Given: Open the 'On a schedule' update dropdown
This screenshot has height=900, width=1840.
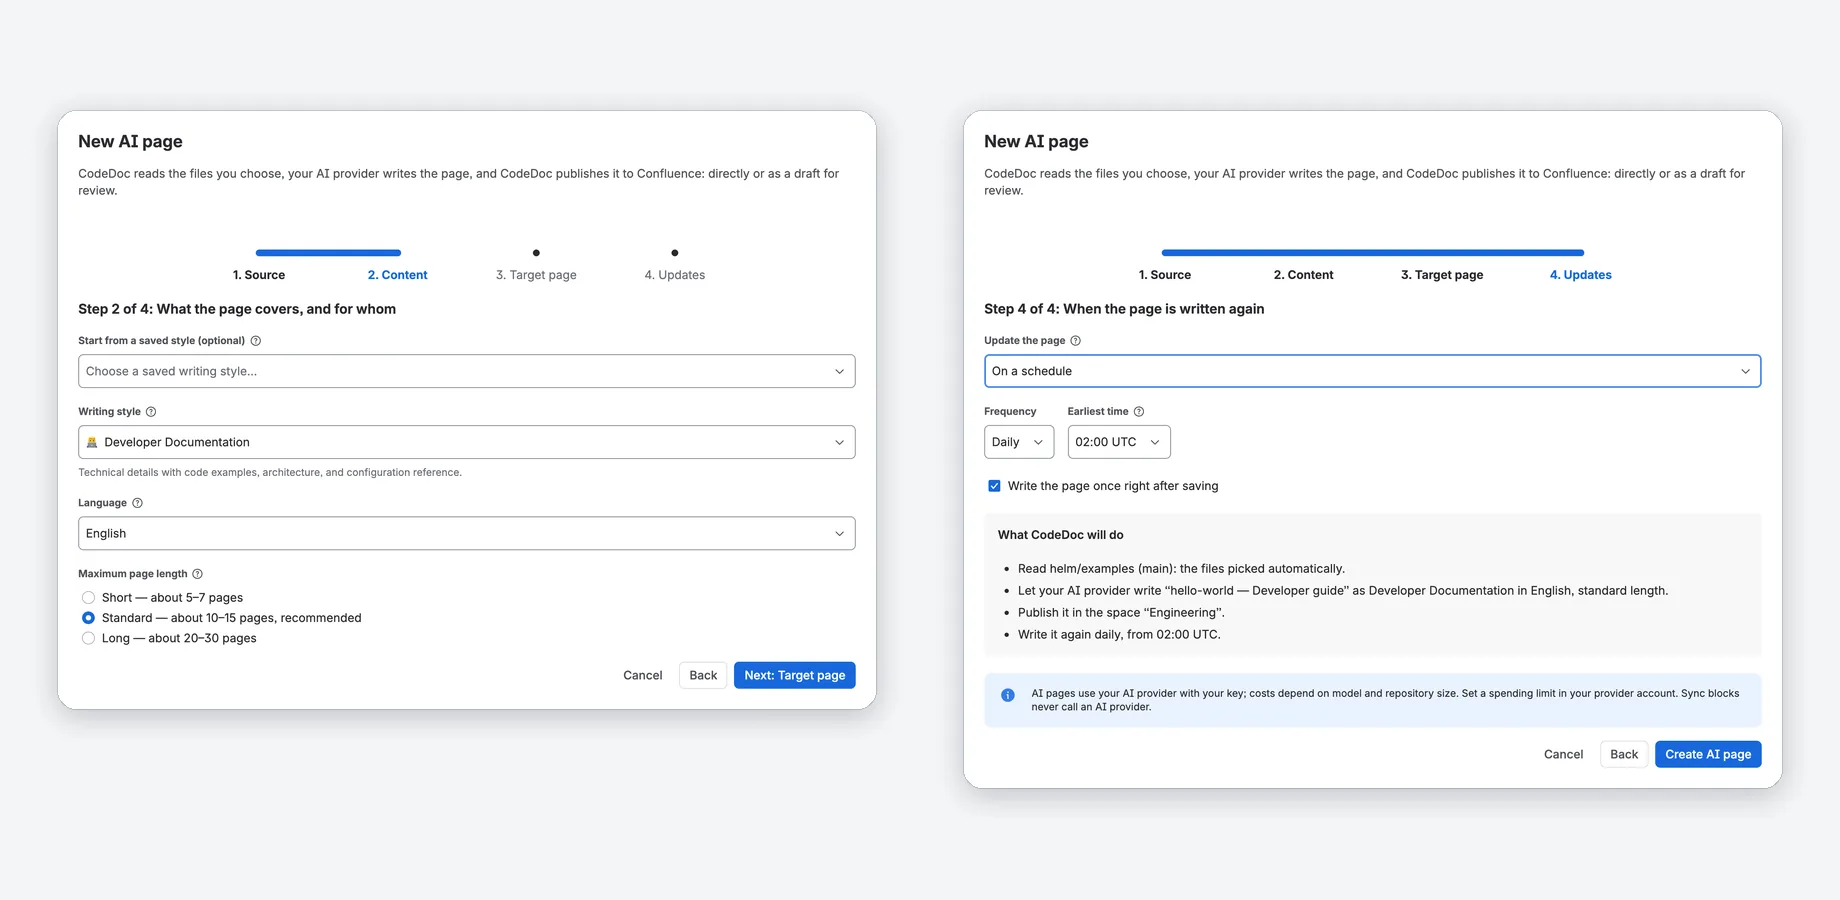Looking at the screenshot, I should 1372,371.
